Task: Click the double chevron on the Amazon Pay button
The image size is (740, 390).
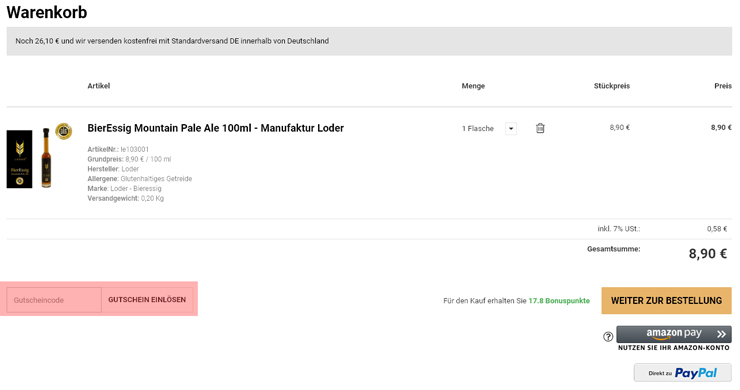Action: [721, 334]
